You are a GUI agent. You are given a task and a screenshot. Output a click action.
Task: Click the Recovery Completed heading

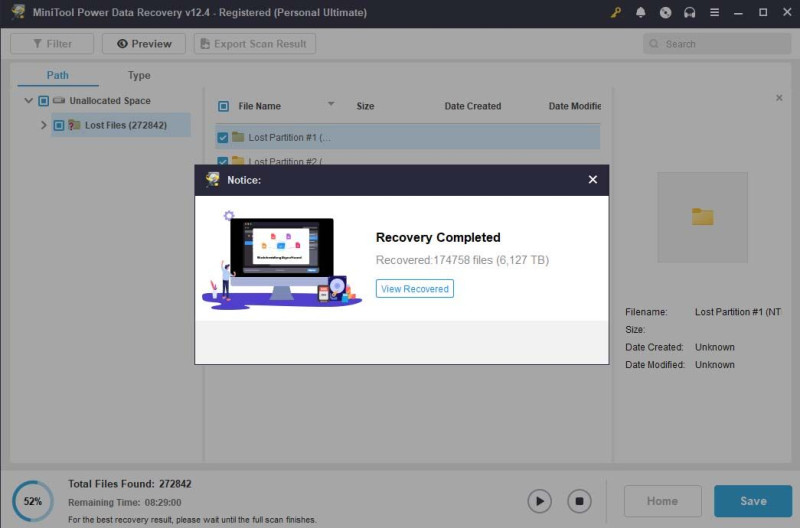point(438,237)
